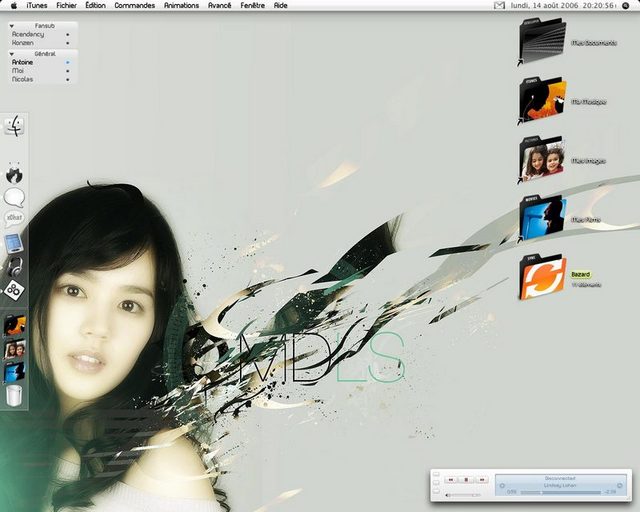This screenshot has height=512, width=640.
Task: Click the right circular arrow in track display
Action: click(x=620, y=485)
